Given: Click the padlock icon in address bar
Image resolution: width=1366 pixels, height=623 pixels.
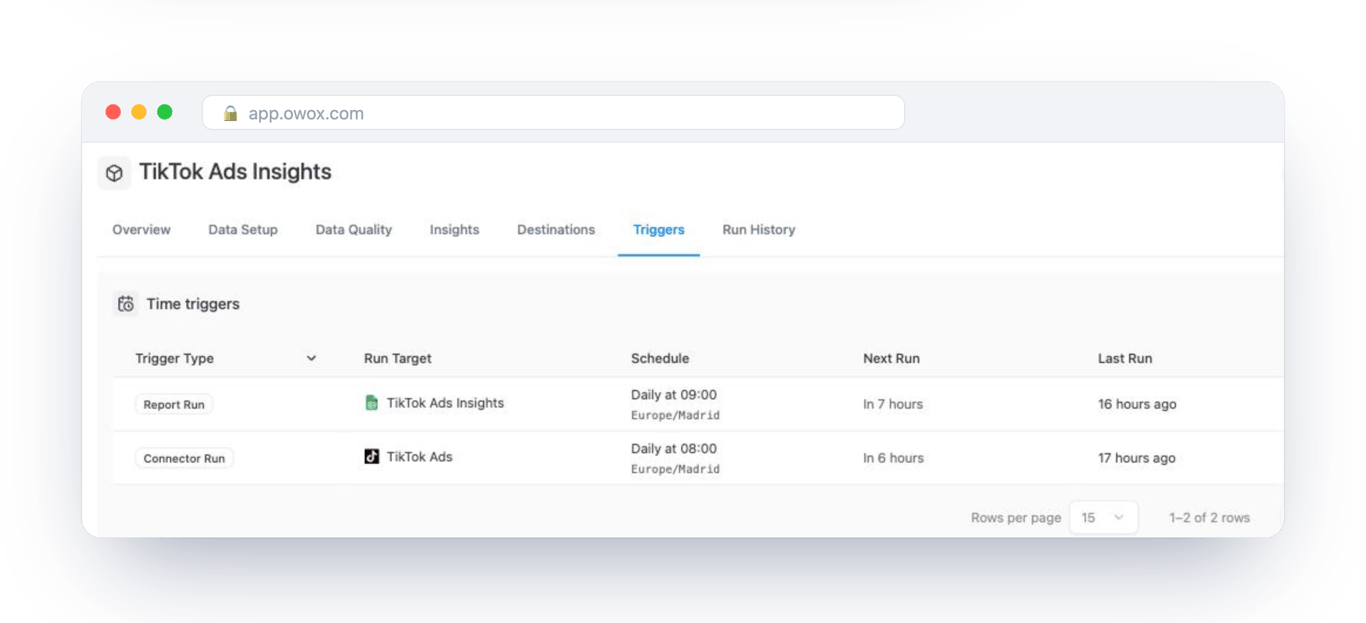Looking at the screenshot, I should [230, 113].
